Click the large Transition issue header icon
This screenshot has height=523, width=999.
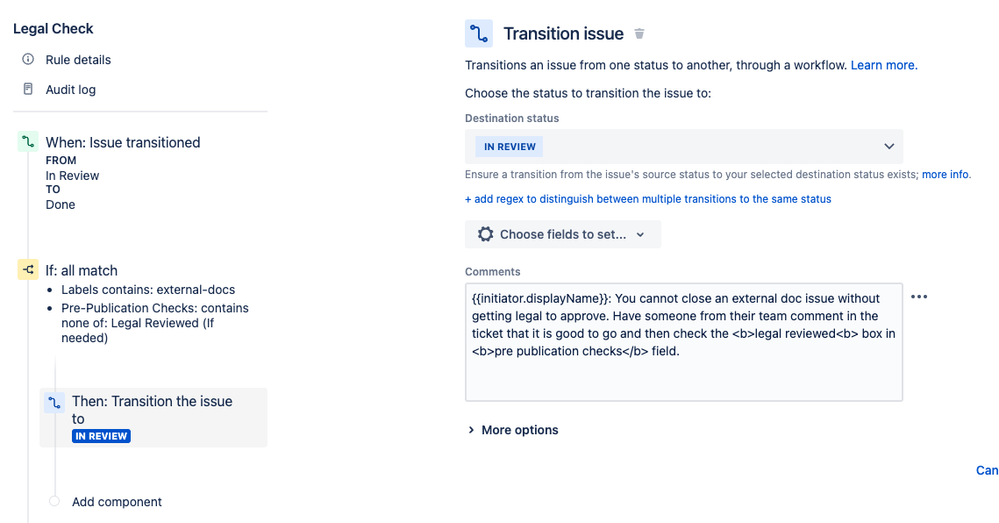pos(478,34)
